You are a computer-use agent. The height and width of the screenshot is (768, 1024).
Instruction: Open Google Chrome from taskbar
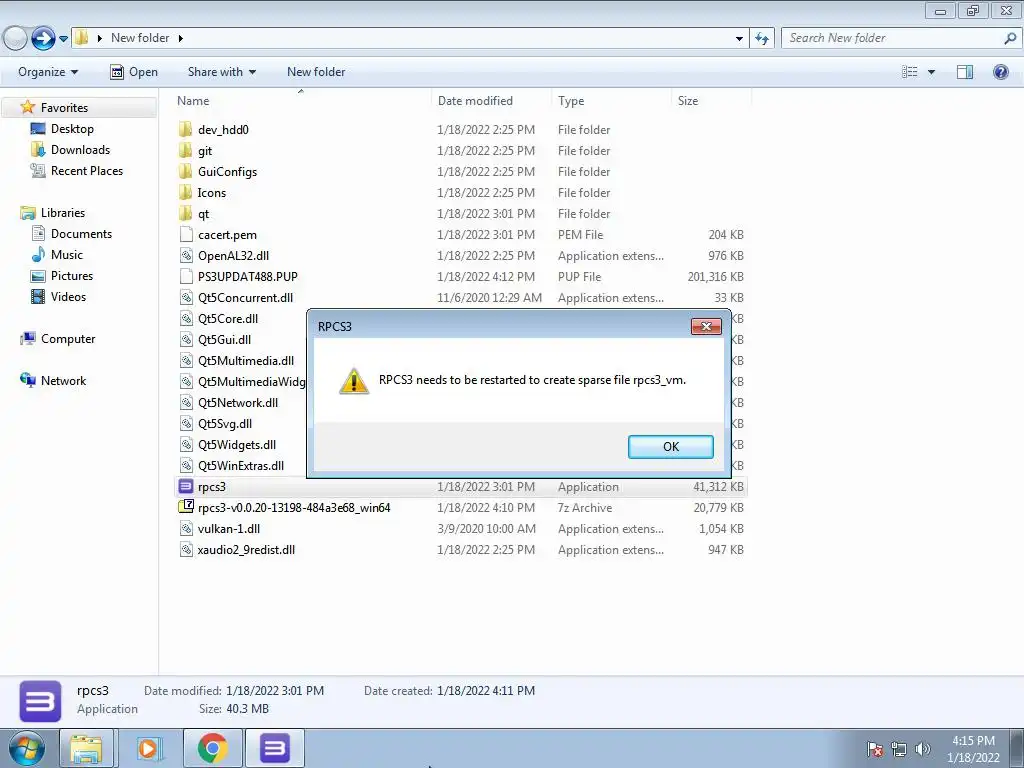(x=212, y=748)
